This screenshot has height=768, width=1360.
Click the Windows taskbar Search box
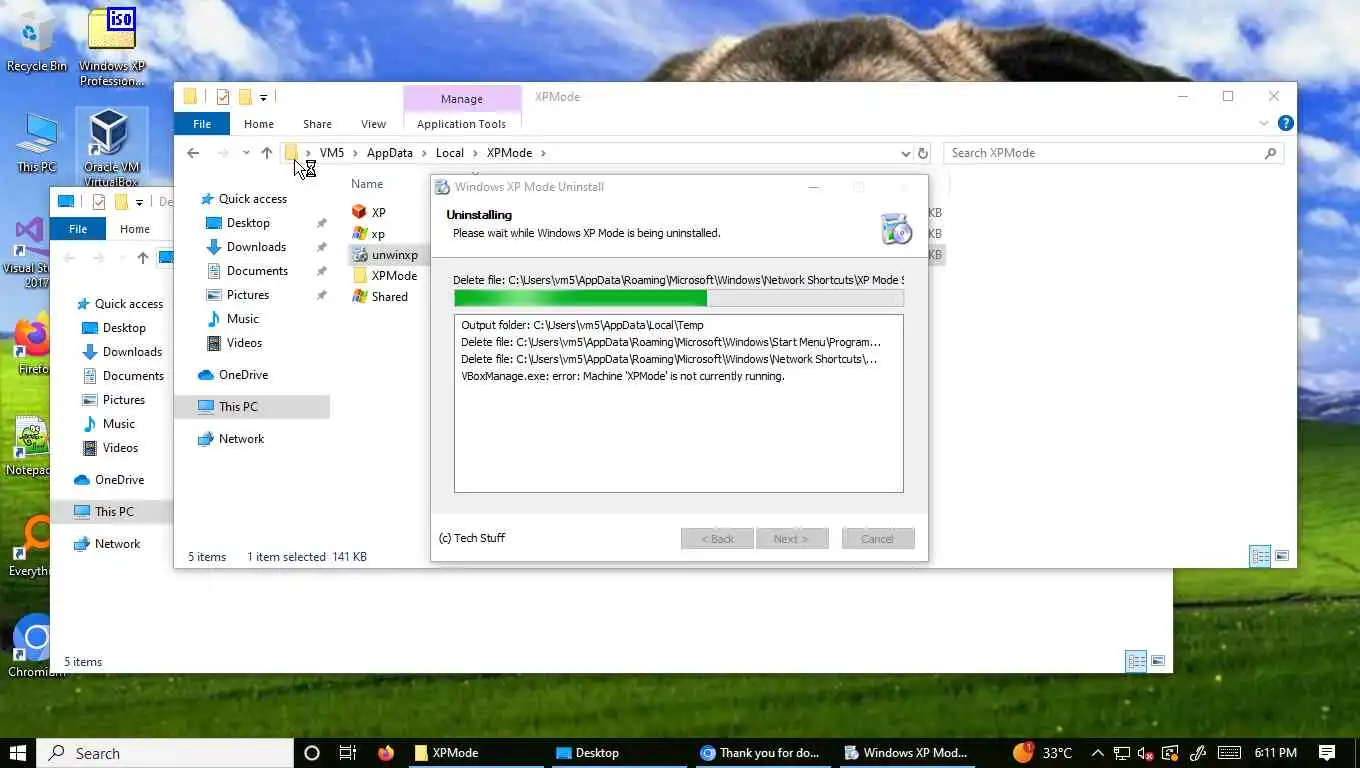(165, 753)
